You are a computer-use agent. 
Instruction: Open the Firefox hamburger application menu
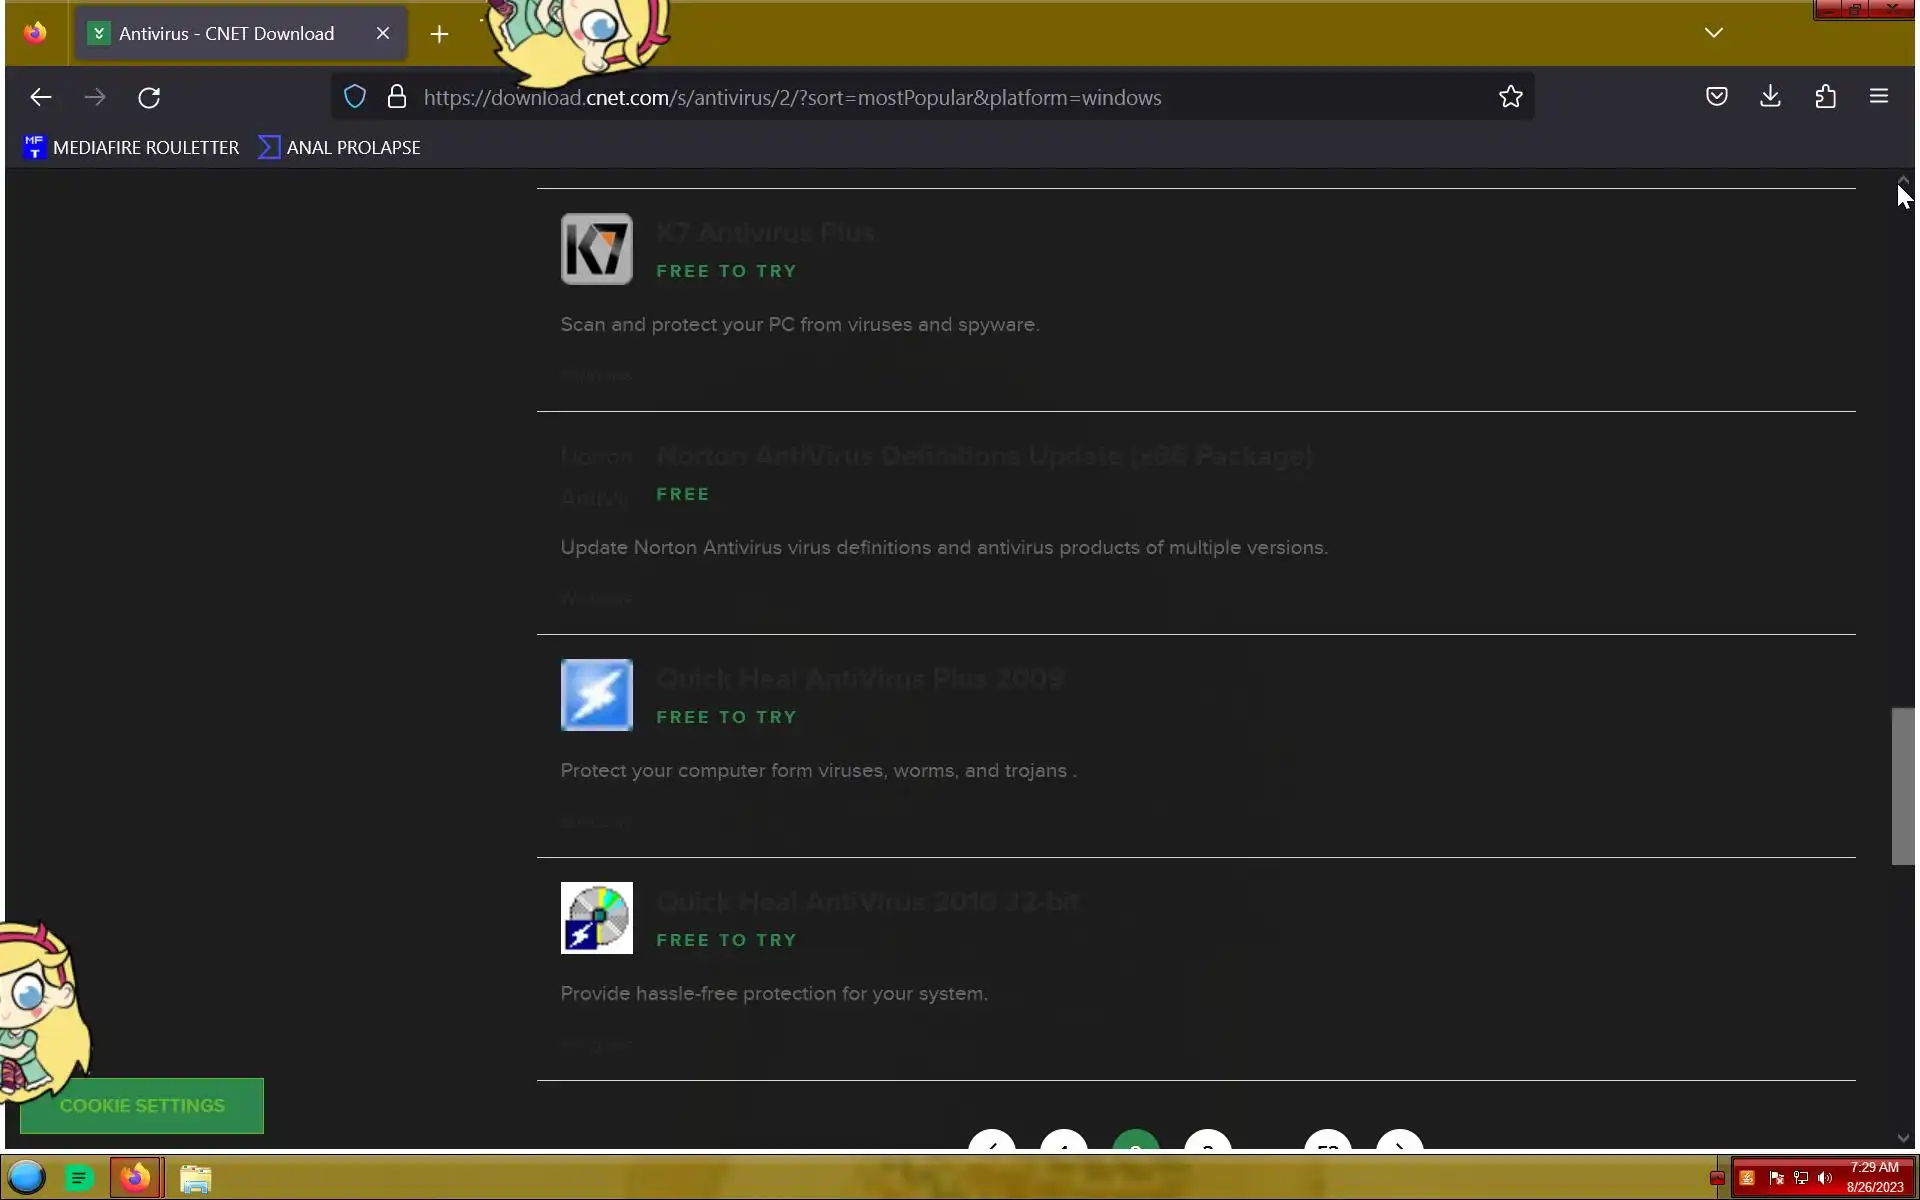tap(1878, 97)
